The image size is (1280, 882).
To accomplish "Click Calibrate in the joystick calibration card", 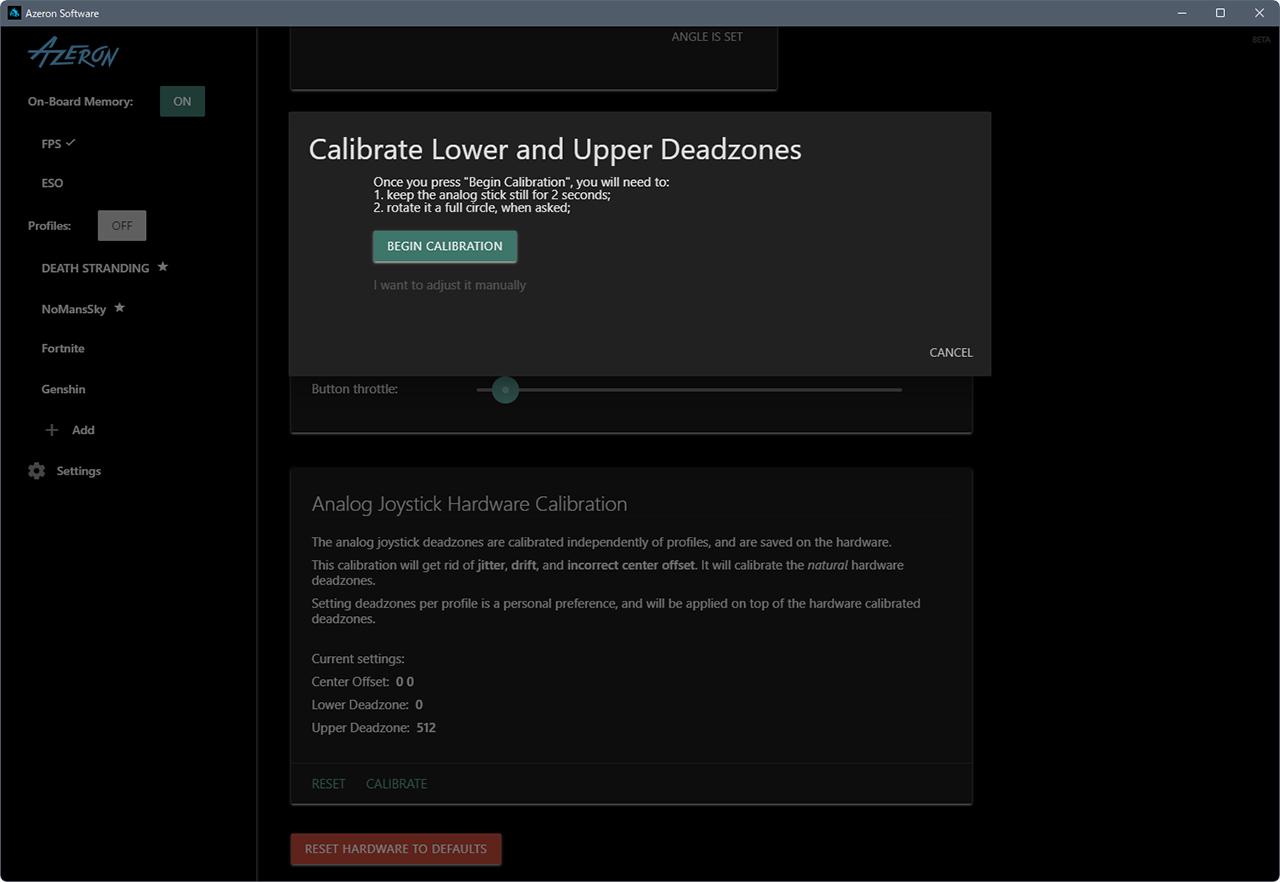I will coord(396,784).
